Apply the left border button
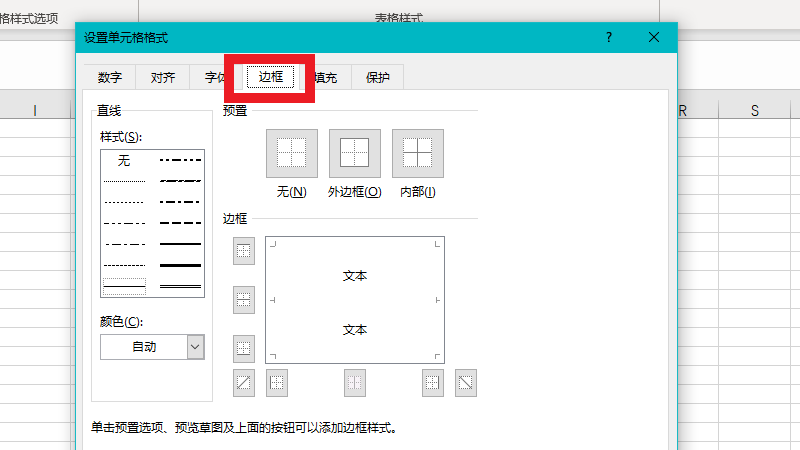This screenshot has width=800, height=450. click(x=277, y=381)
